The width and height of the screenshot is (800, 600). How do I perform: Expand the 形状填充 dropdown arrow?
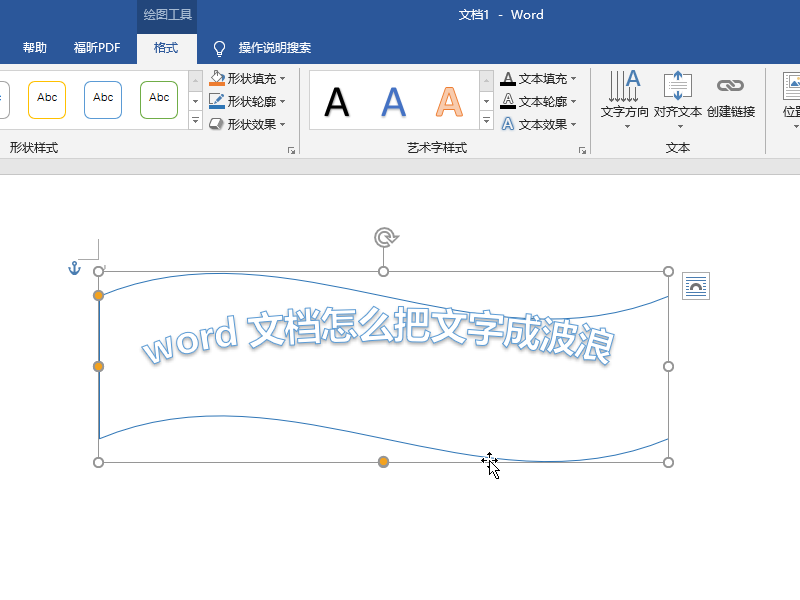(283, 79)
